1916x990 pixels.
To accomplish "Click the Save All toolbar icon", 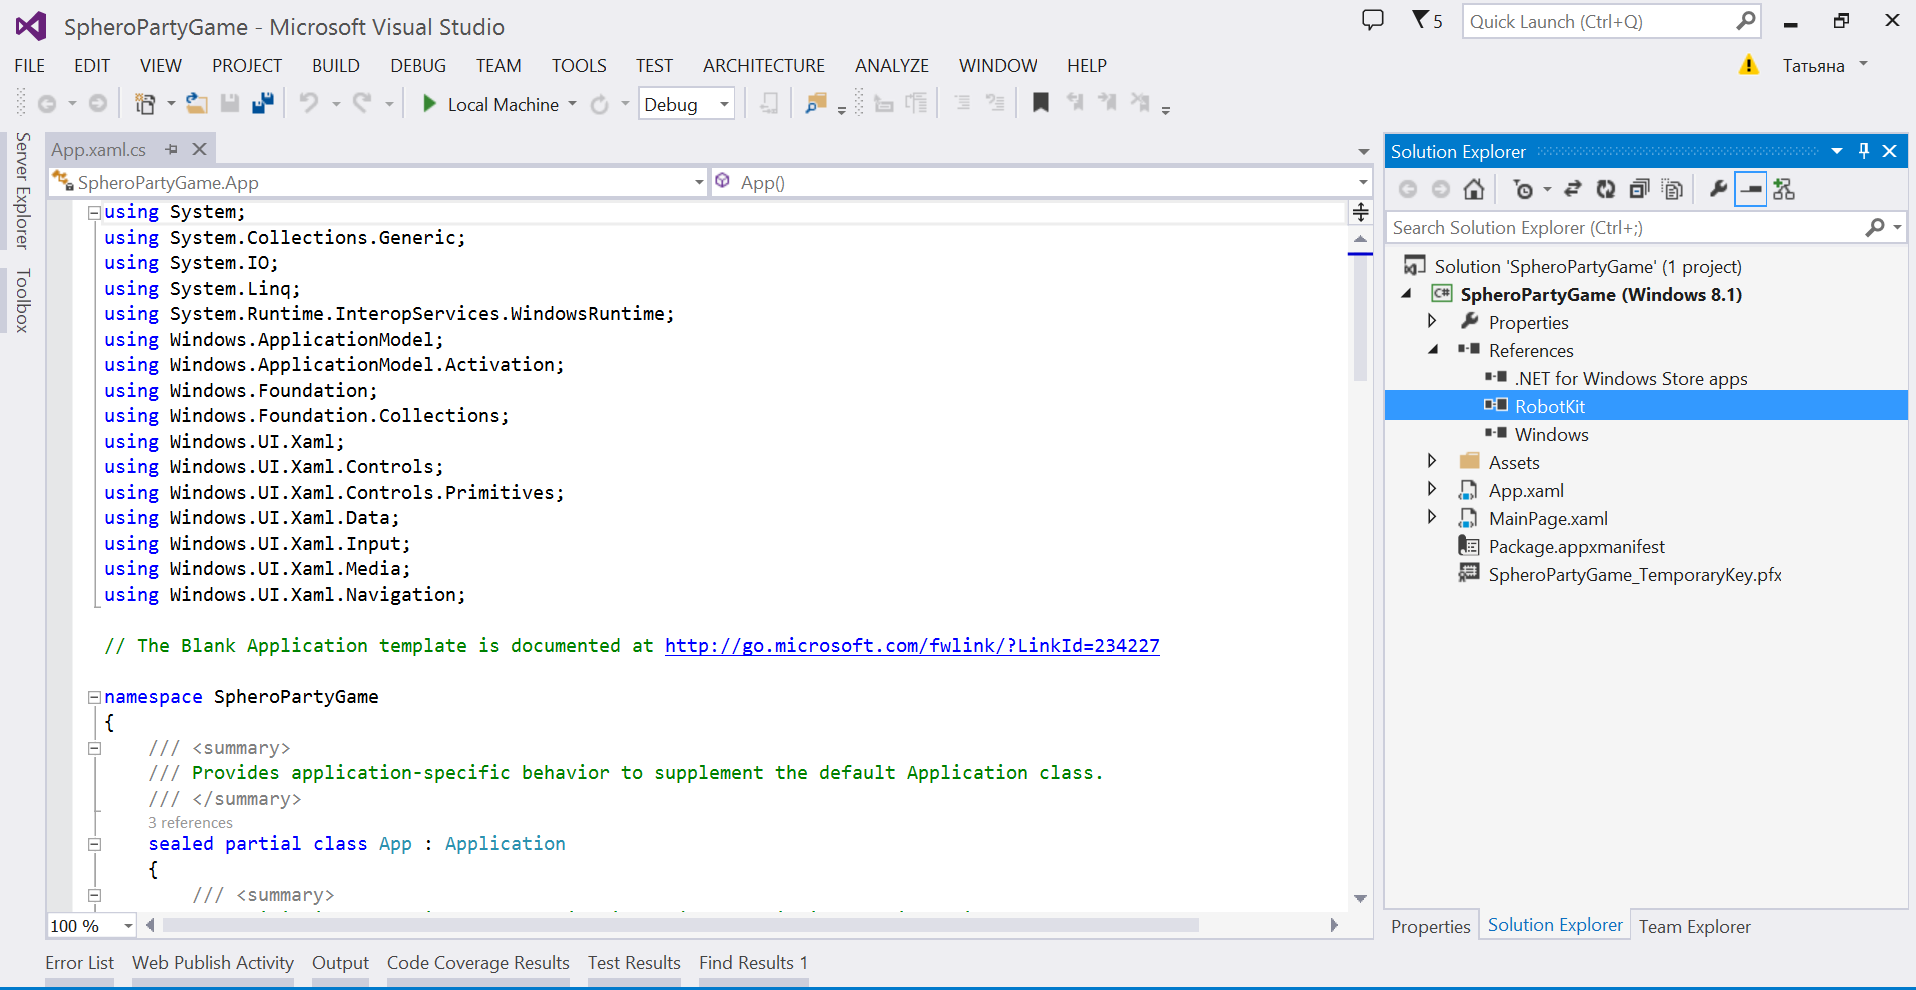I will click(x=263, y=104).
